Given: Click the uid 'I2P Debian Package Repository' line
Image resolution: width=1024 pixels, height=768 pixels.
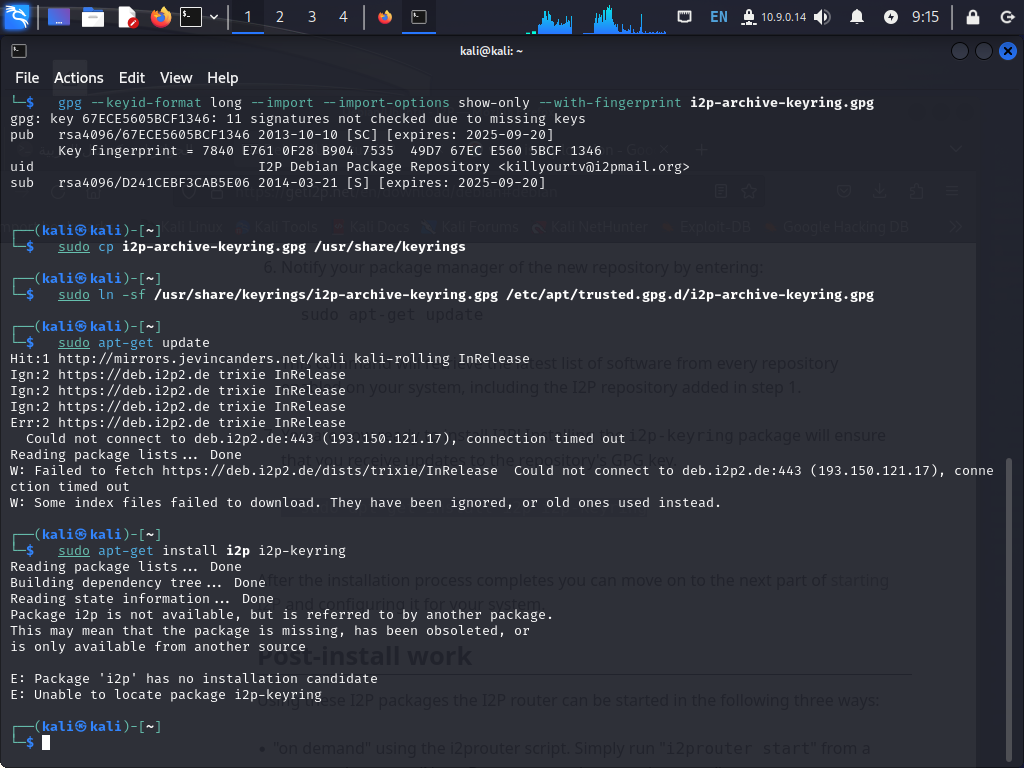Looking at the screenshot, I should click(x=350, y=167).
